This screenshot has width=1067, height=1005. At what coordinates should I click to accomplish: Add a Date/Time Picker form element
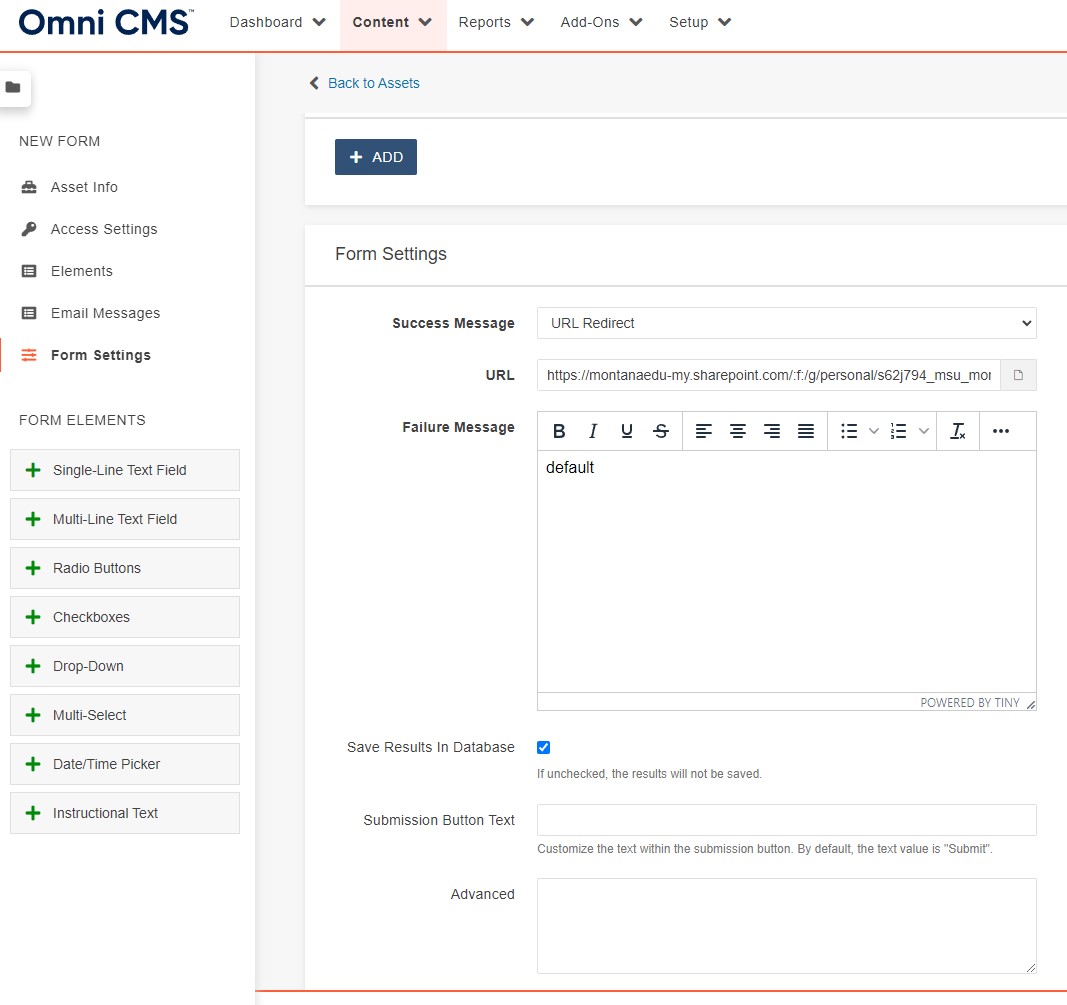(x=125, y=764)
